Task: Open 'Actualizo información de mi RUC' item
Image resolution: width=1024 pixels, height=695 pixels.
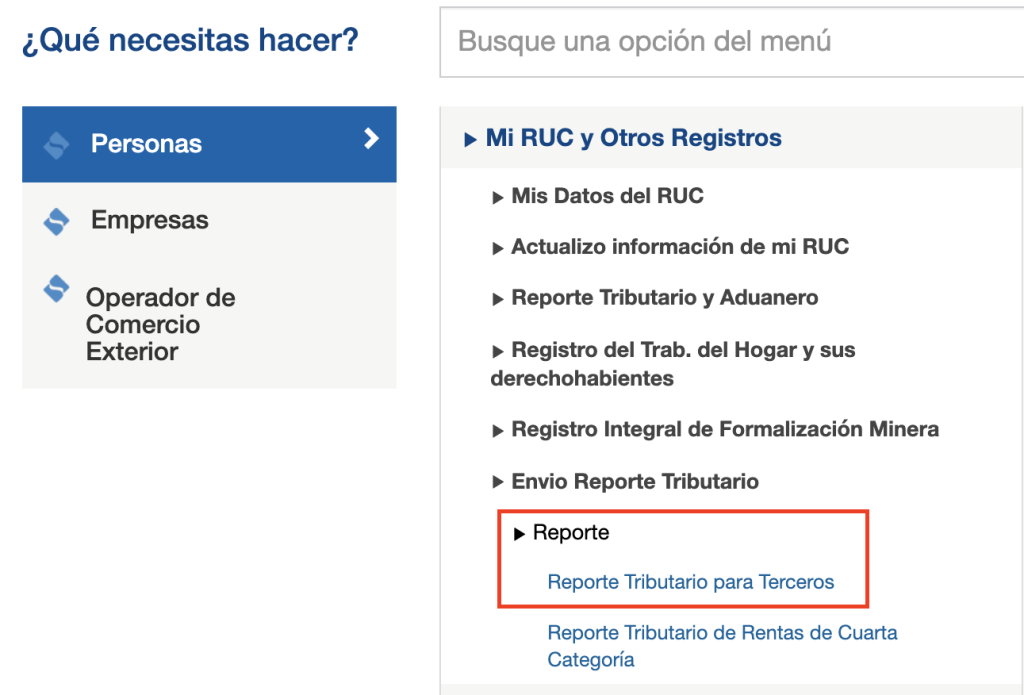Action: click(679, 246)
